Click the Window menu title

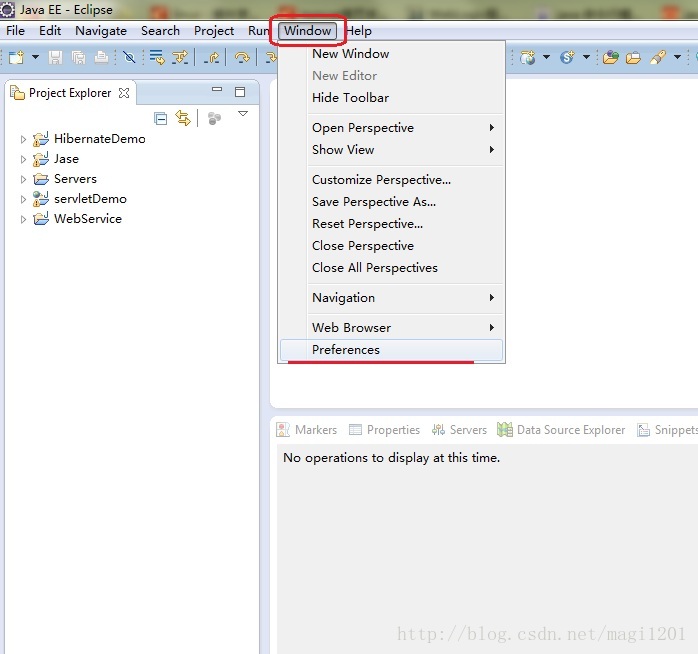point(308,31)
